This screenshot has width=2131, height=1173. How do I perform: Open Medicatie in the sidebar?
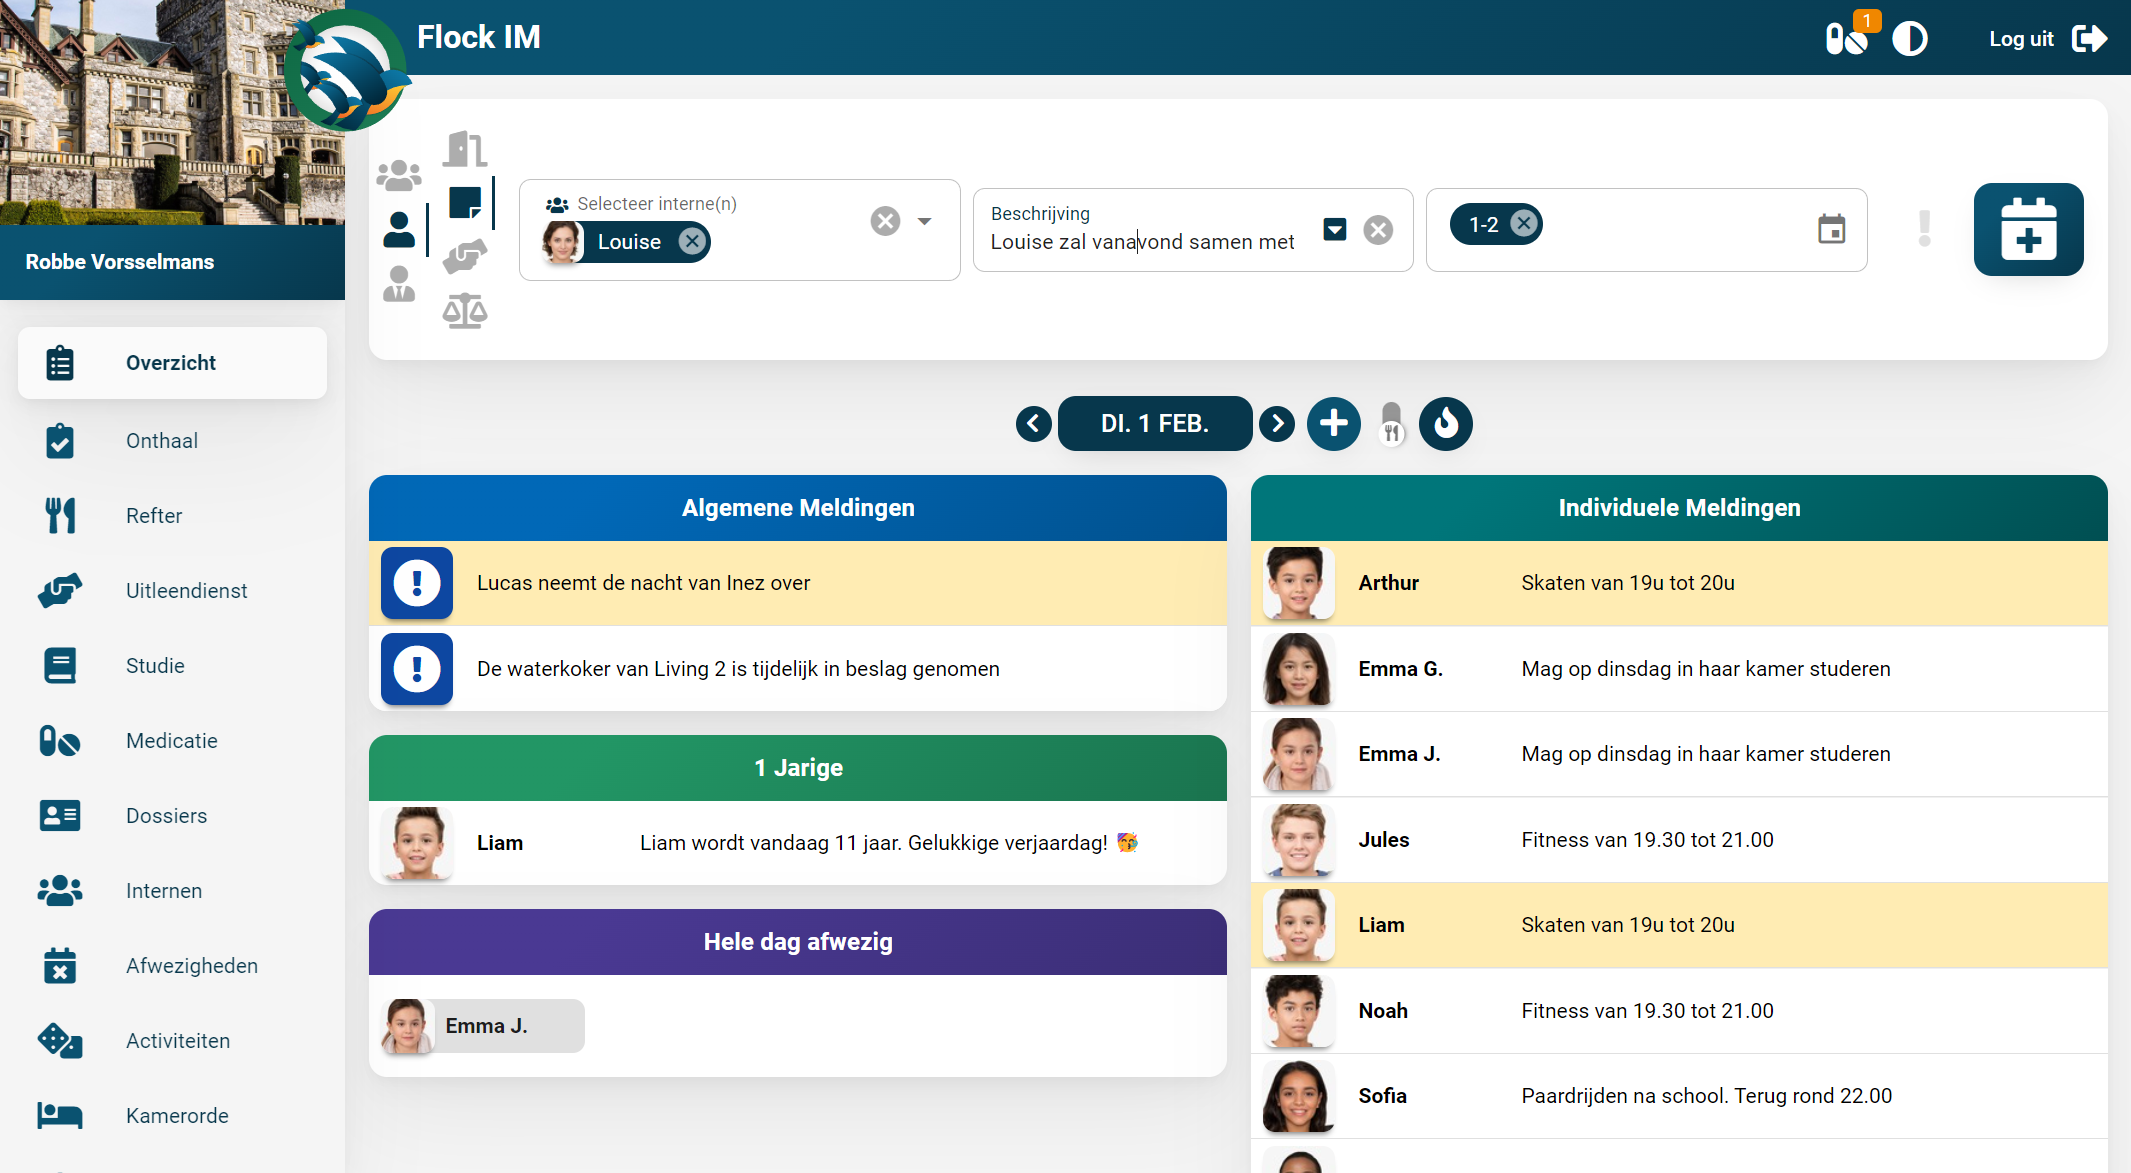pos(171,741)
